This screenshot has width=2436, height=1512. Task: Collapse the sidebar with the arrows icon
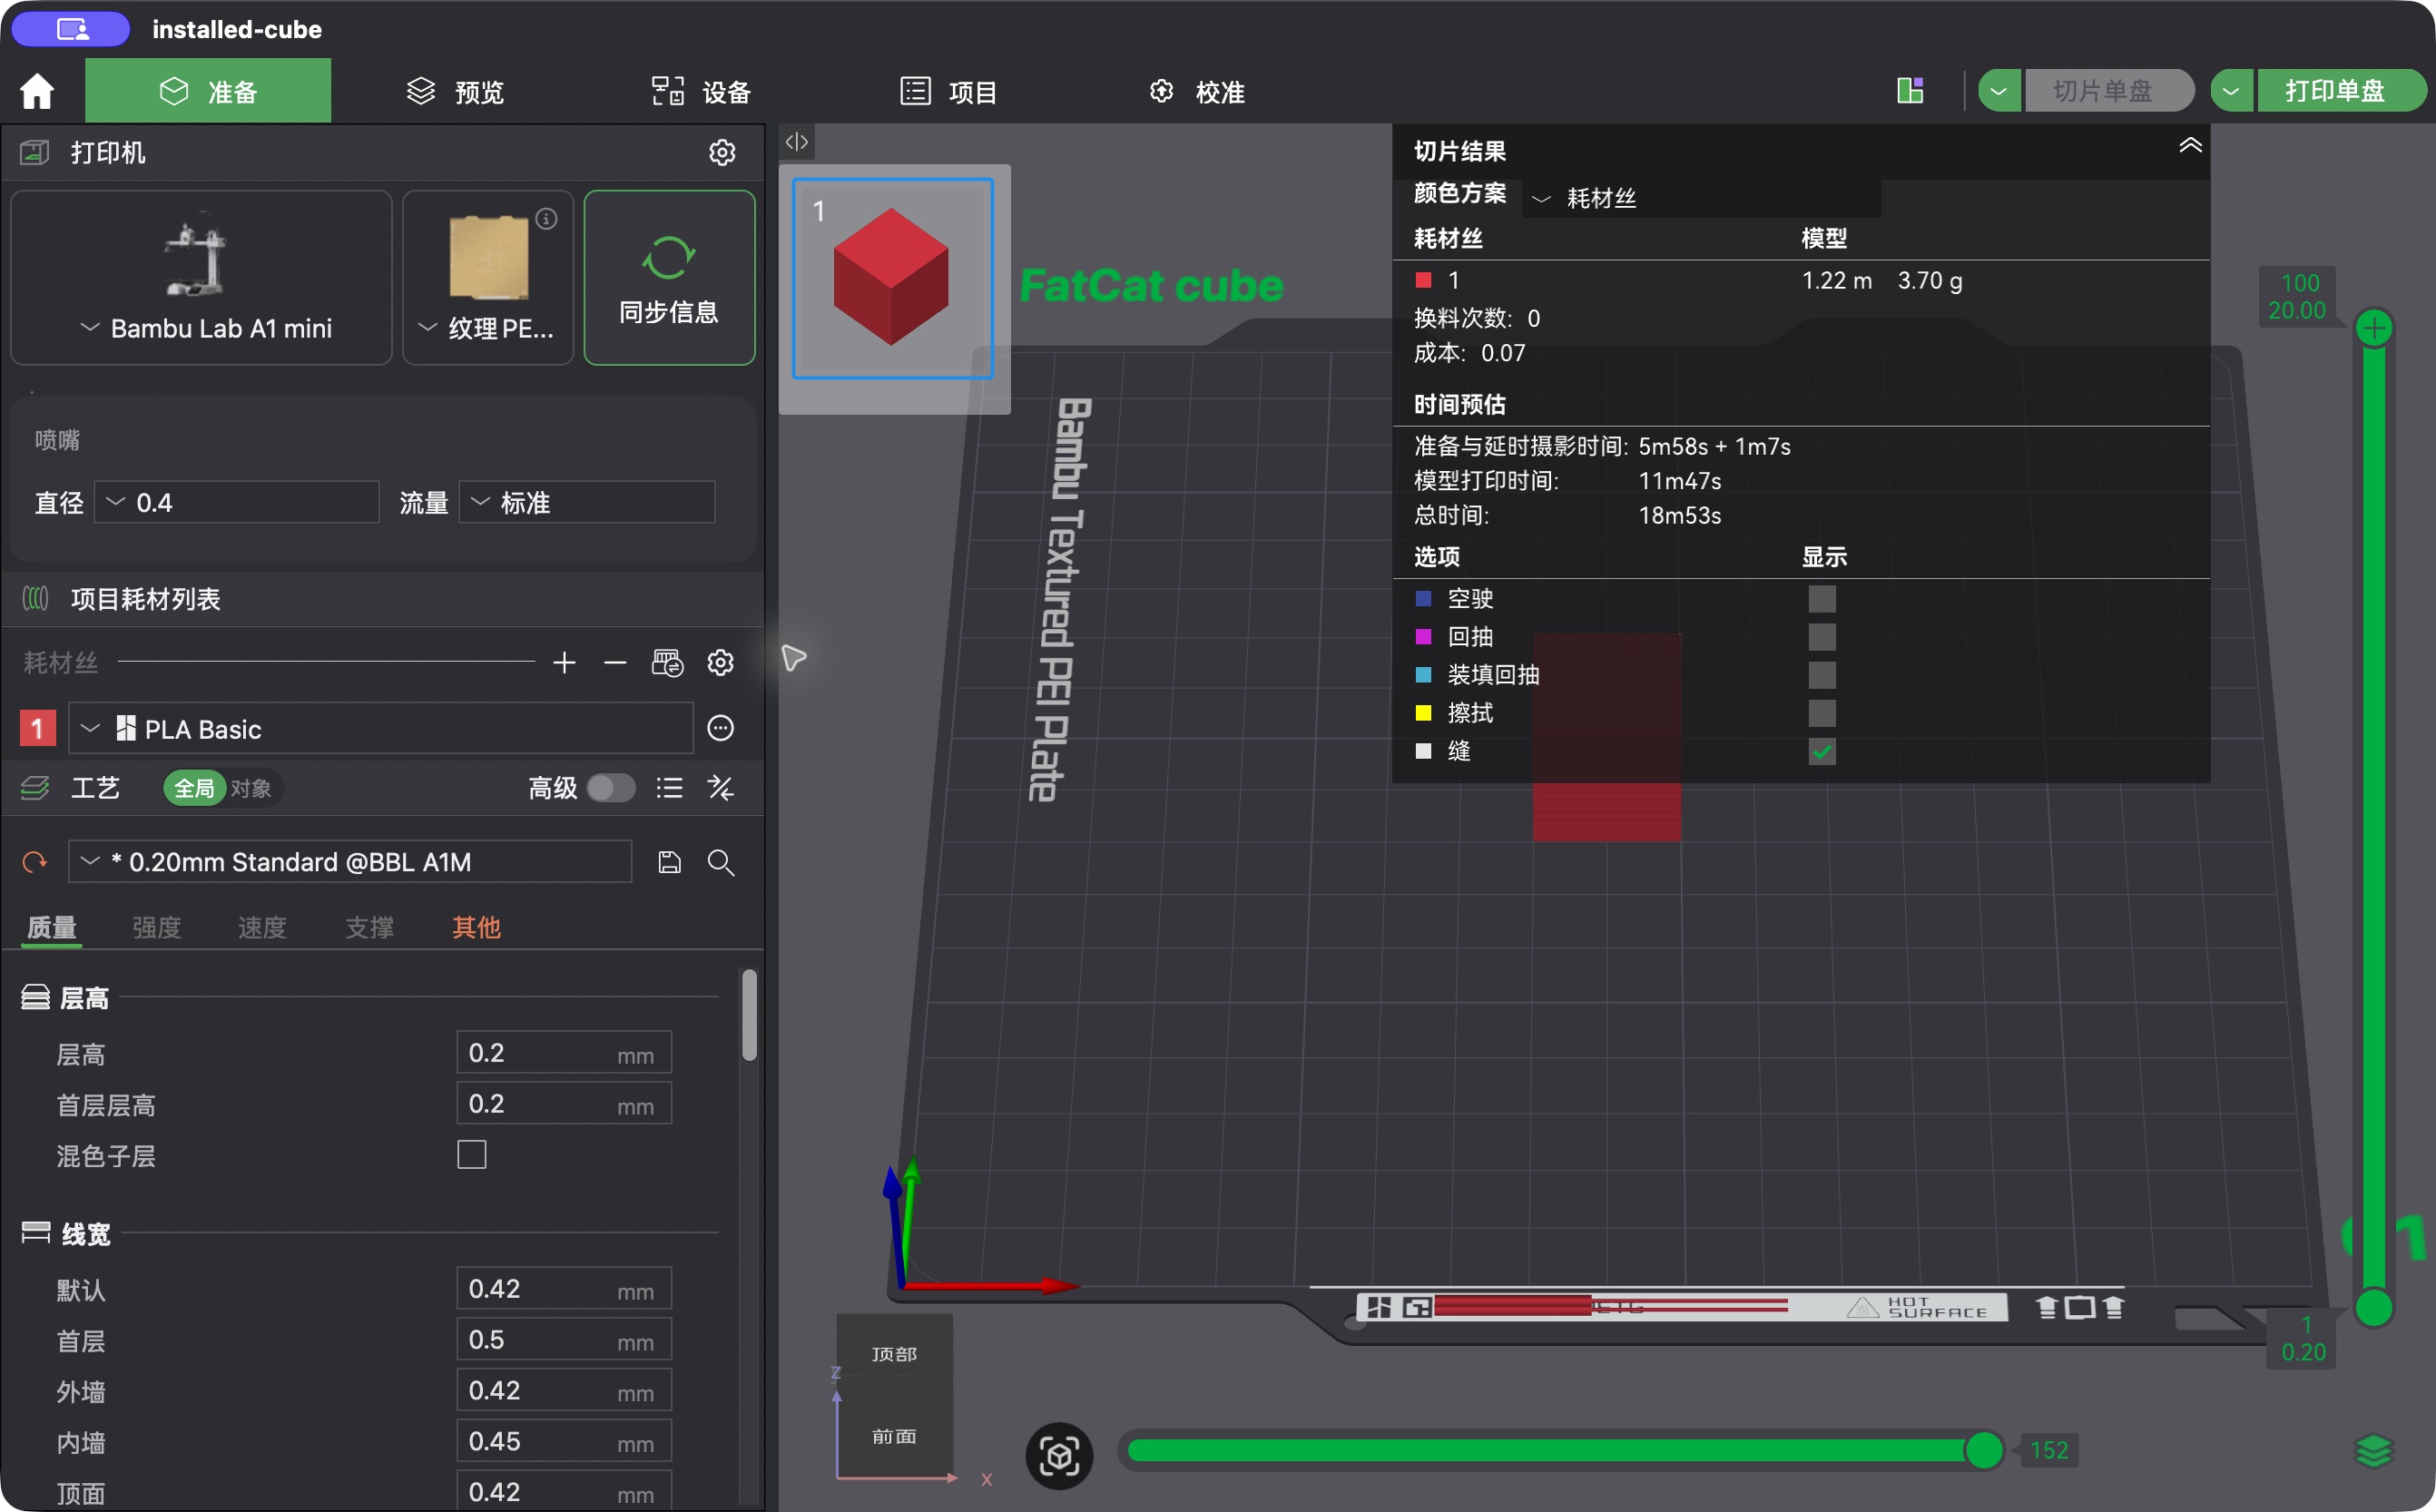pos(796,142)
